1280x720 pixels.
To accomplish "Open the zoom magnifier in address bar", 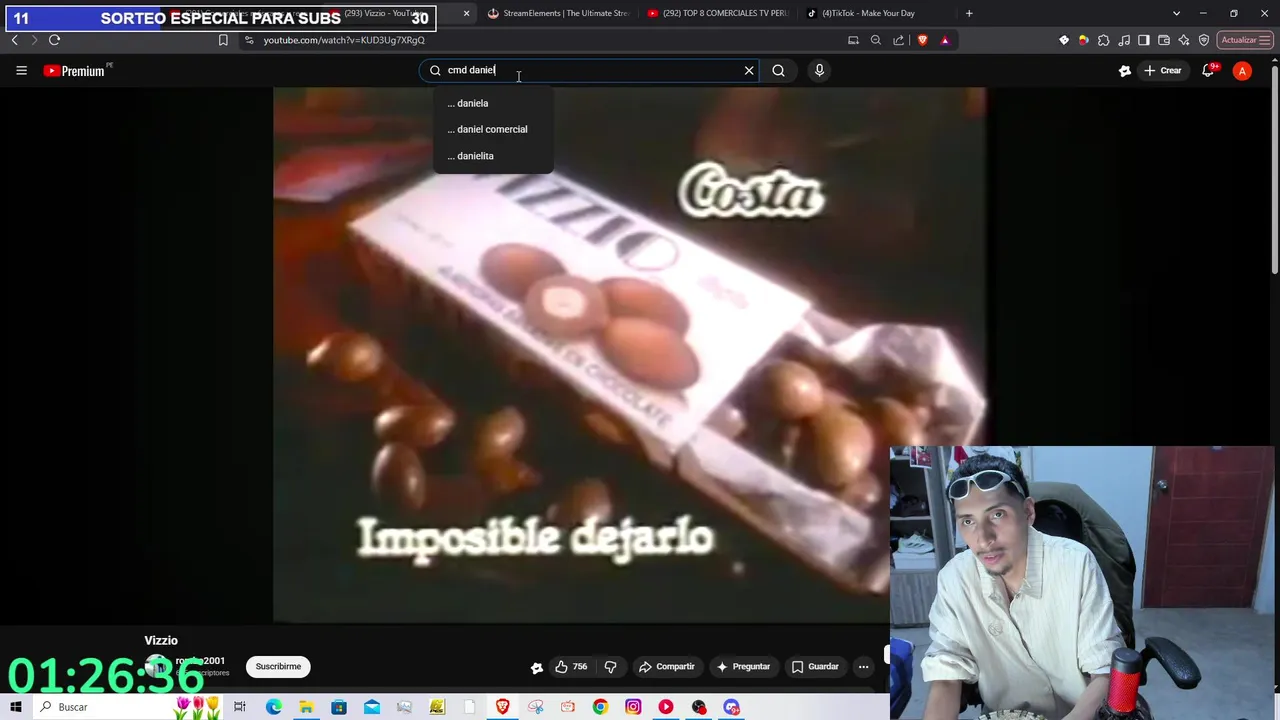I will (876, 40).
